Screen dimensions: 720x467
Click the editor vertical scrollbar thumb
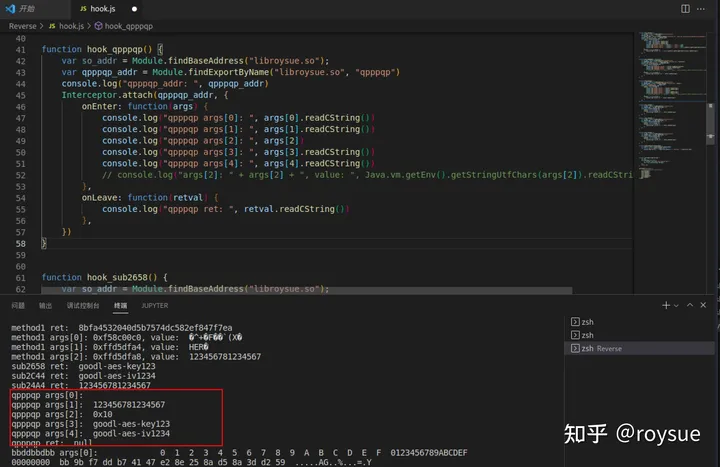(x=710, y=123)
